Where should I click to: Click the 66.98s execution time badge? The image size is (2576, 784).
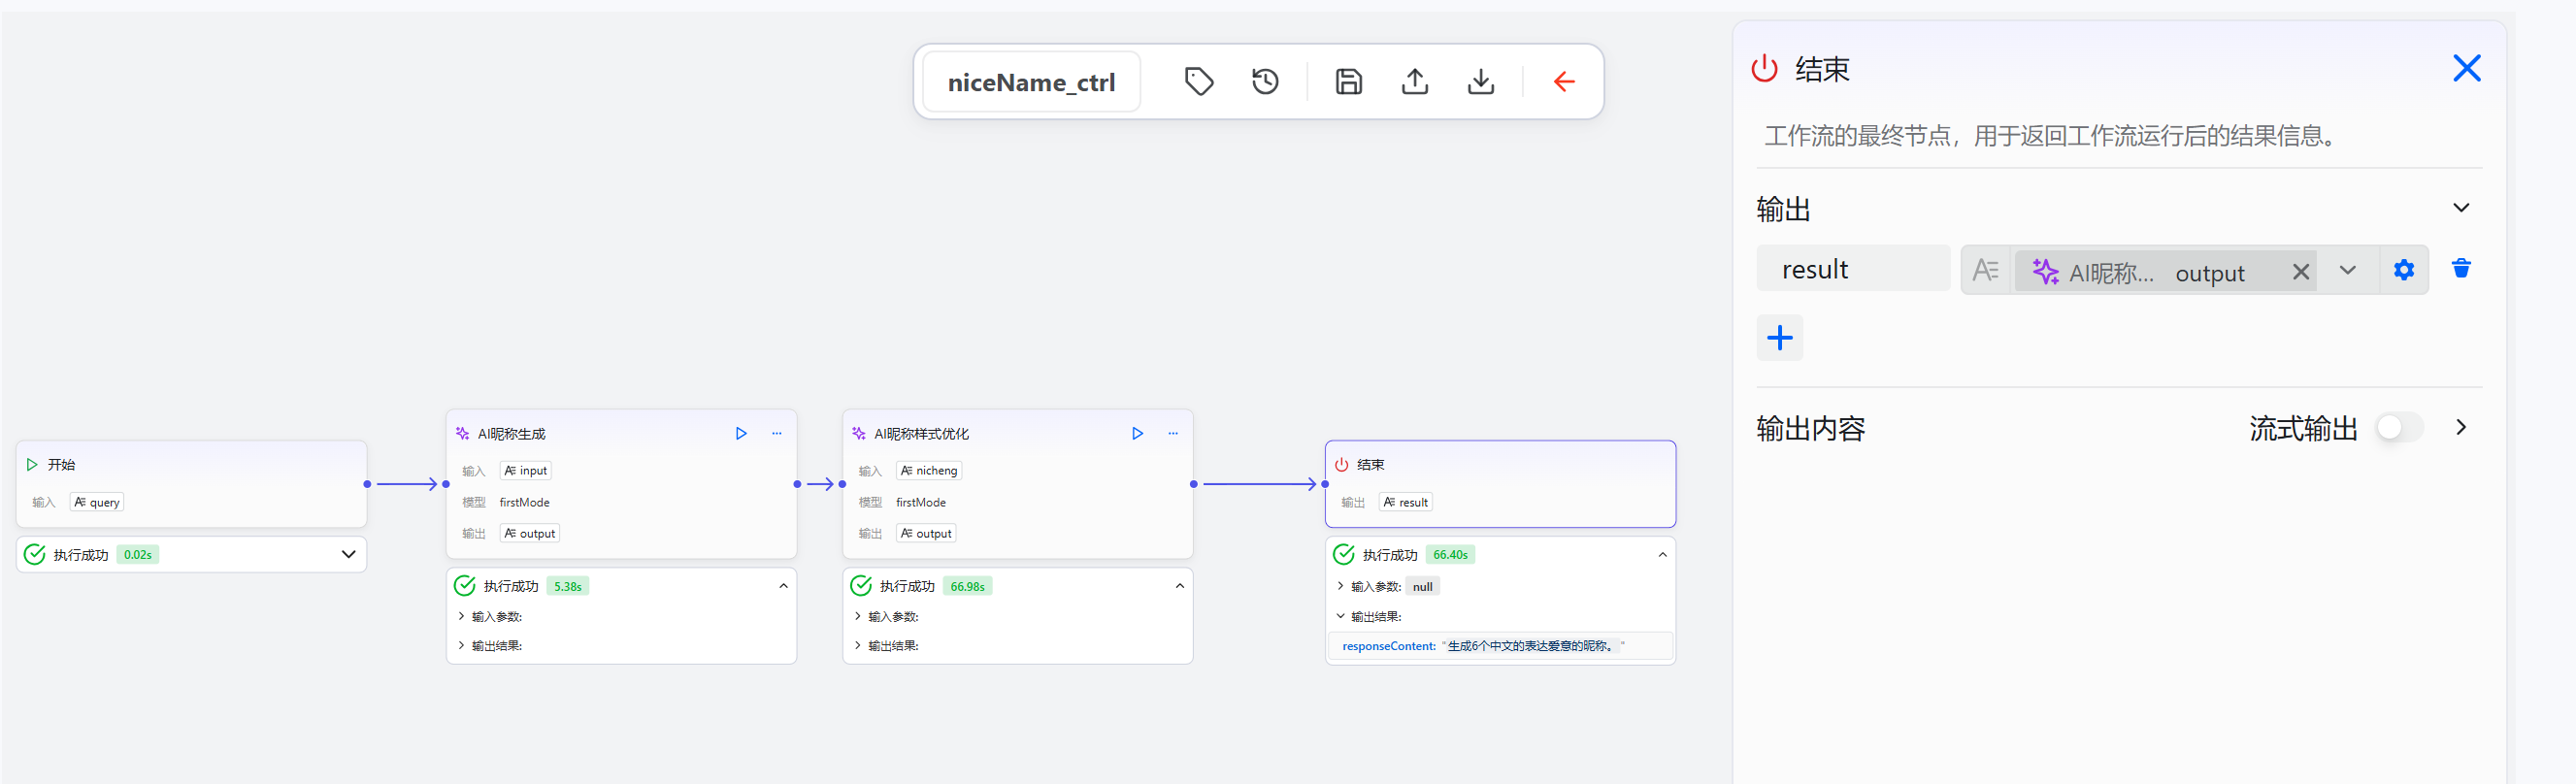coord(967,586)
